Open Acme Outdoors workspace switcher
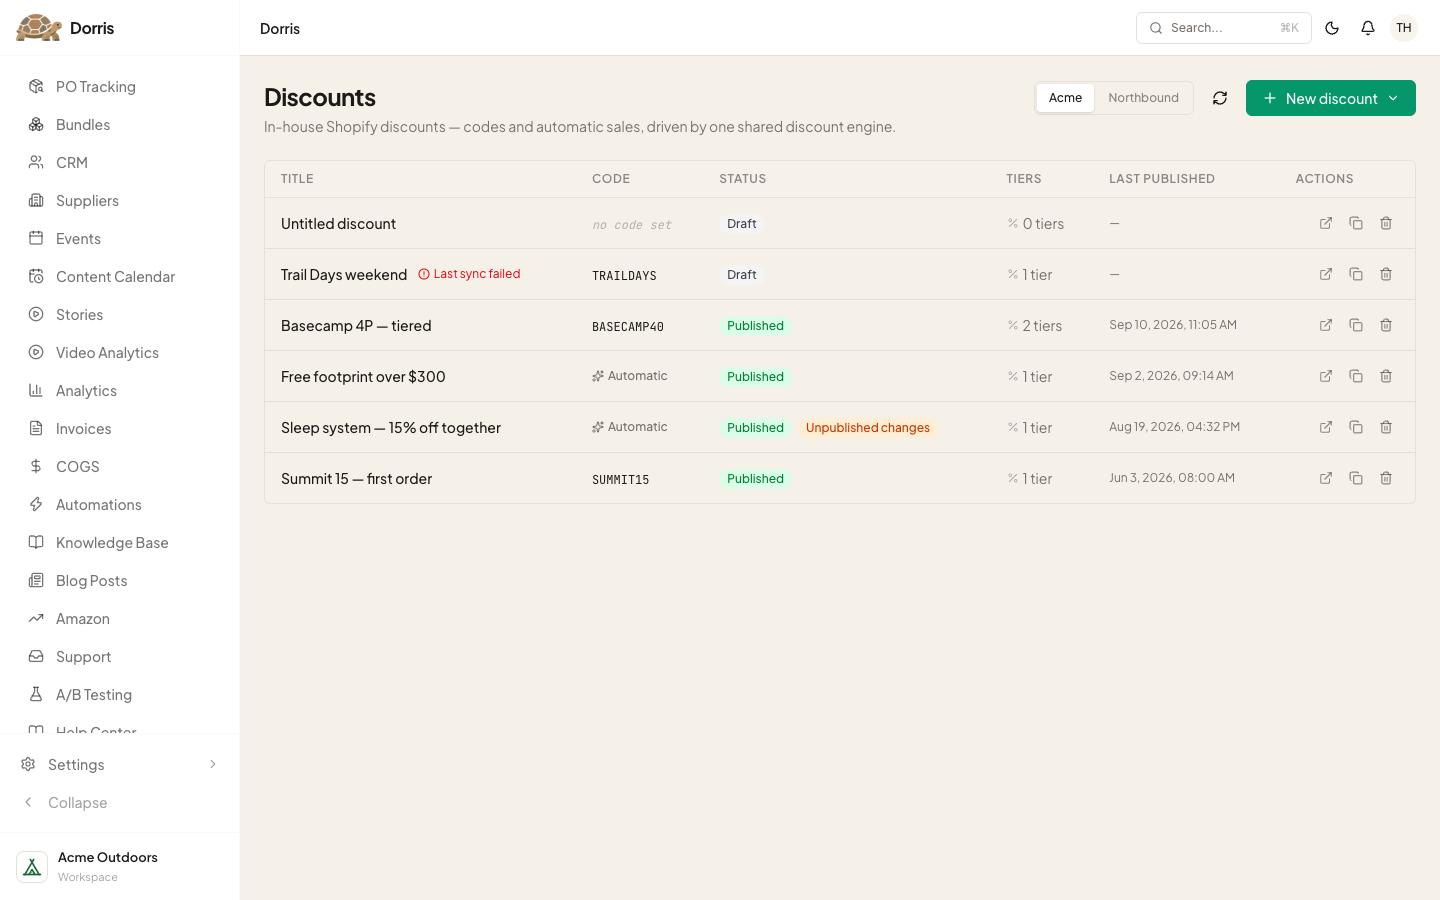The image size is (1440, 900). 120,866
